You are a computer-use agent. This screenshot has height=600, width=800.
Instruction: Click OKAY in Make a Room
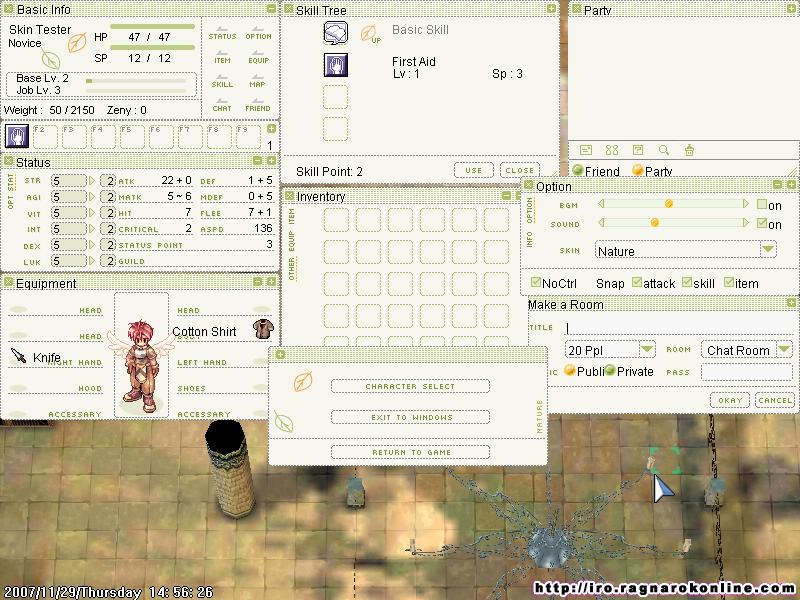coord(730,401)
